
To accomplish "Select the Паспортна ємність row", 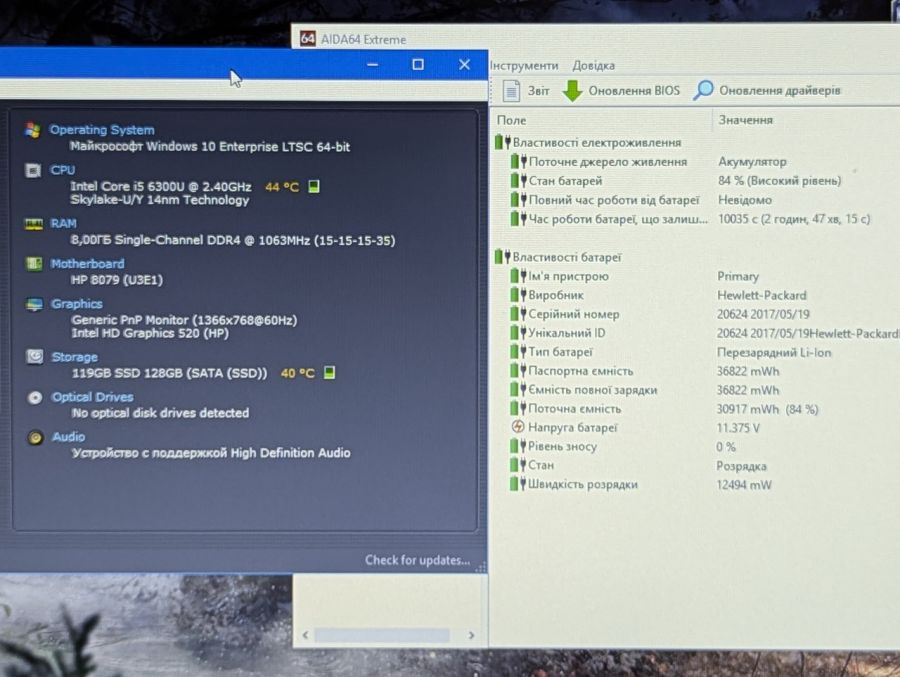I will (696, 371).
